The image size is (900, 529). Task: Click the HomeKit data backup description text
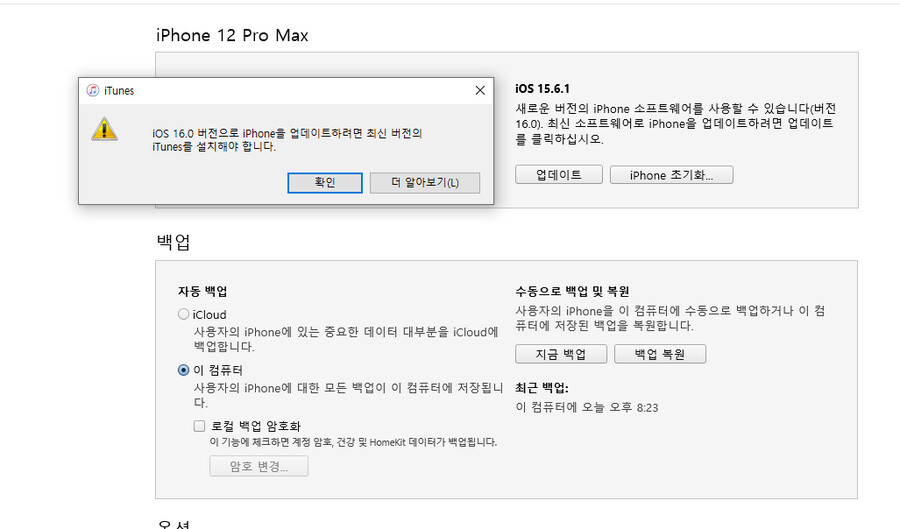[353, 442]
